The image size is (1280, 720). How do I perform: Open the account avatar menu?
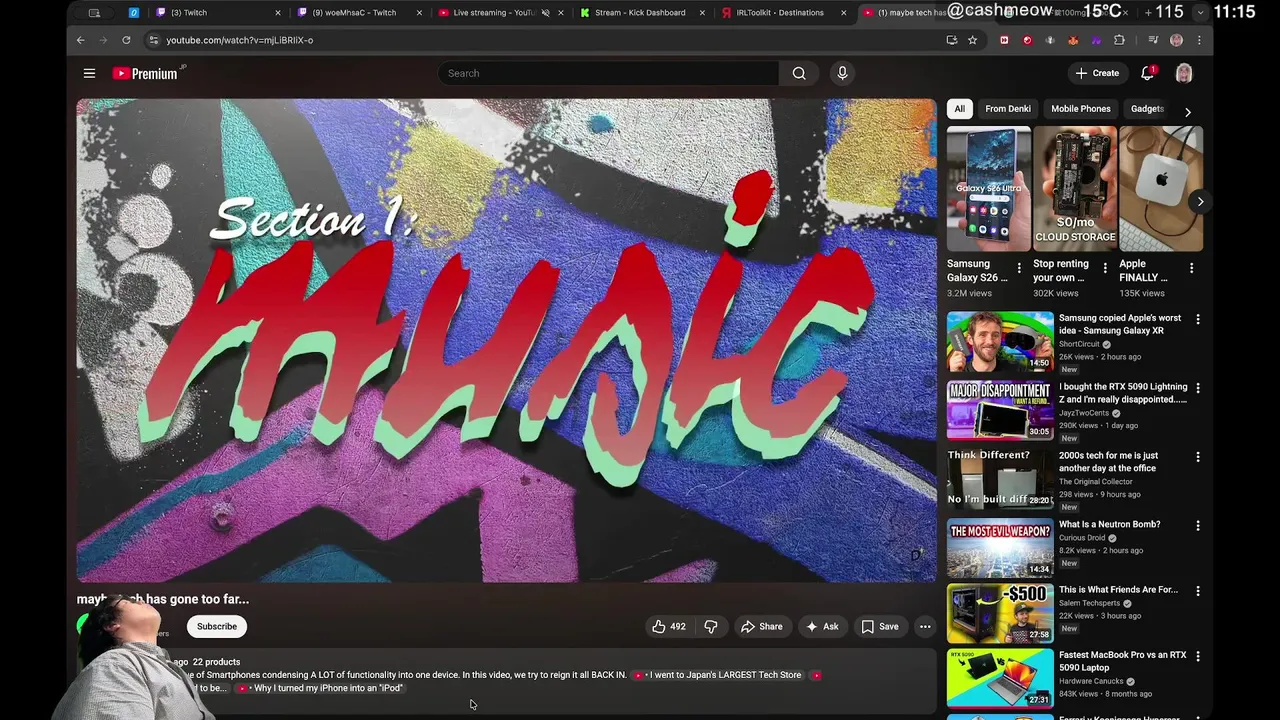[1184, 73]
